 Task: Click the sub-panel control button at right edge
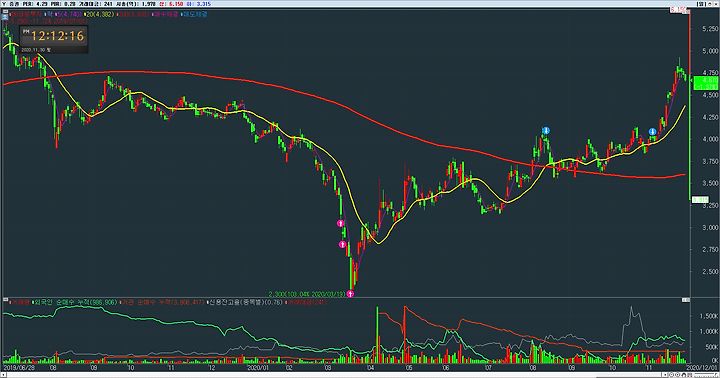coord(686,300)
